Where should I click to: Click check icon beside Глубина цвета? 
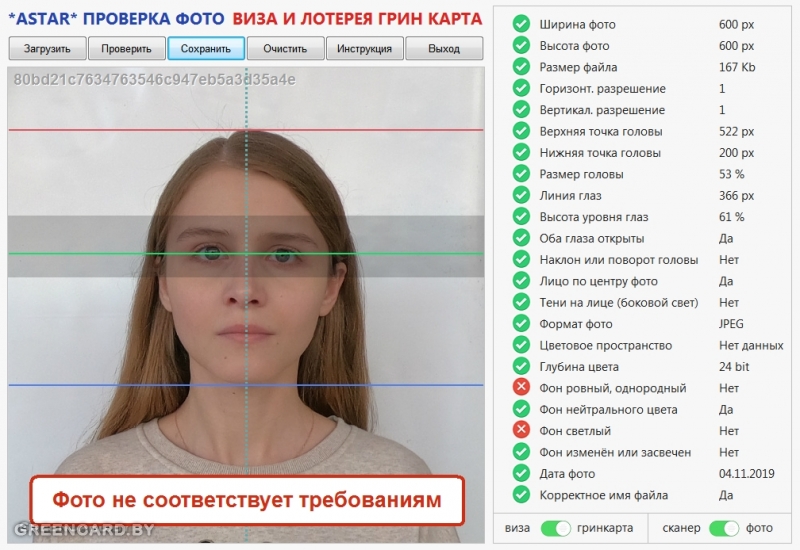(x=521, y=366)
